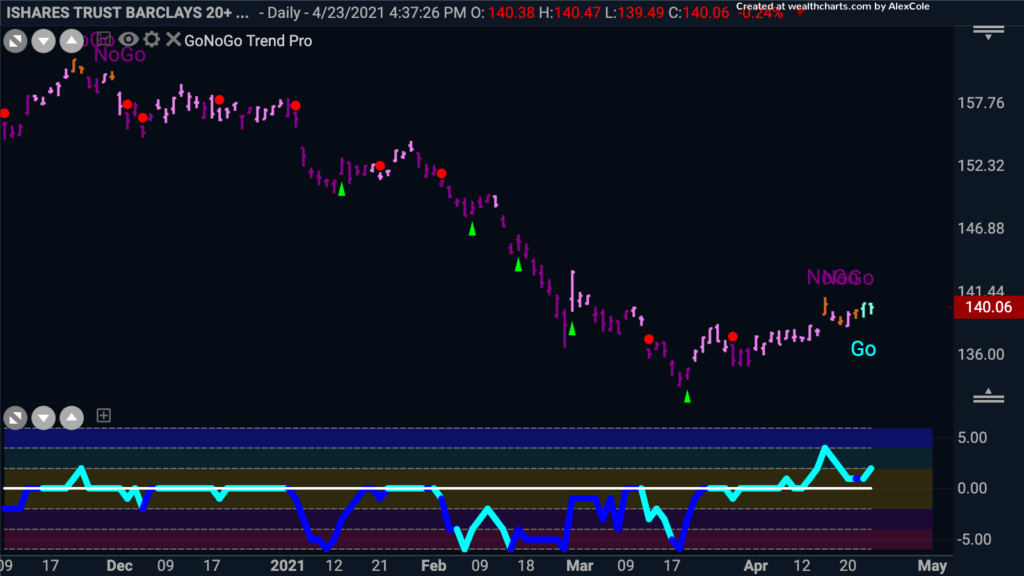Select the GoNoGo Trend Pro indicator label
Image resolution: width=1024 pixels, height=576 pixels.
(248, 40)
